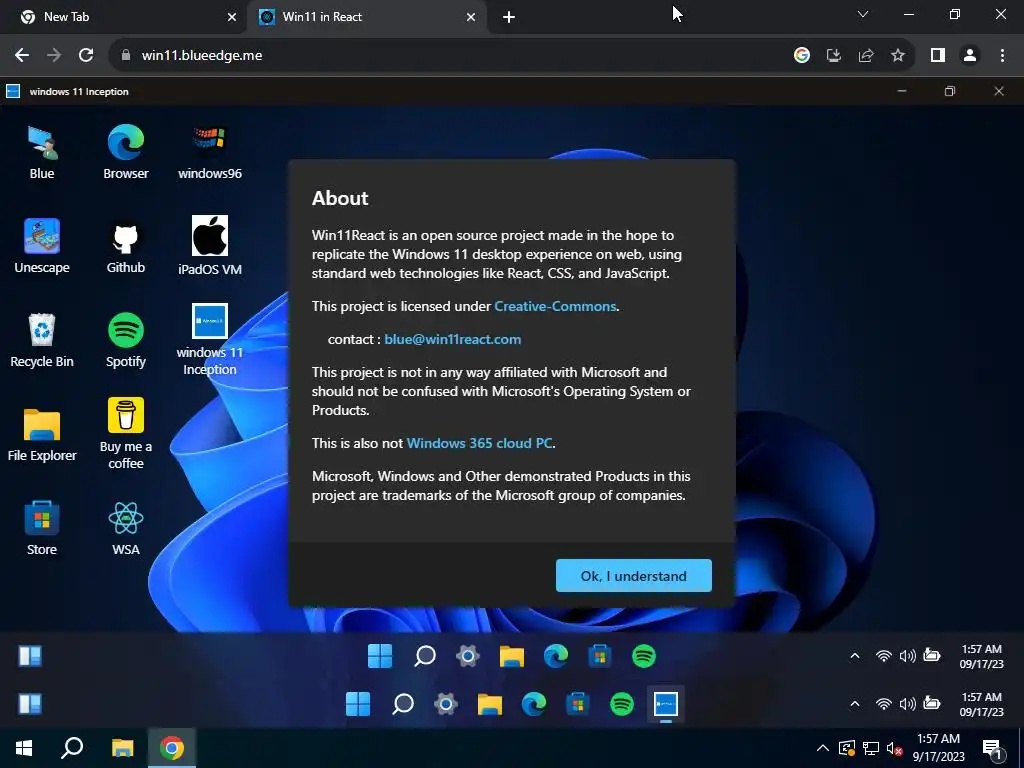This screenshot has height=768, width=1024.
Task: Open Store on the lower web taskbar
Action: [577, 704]
